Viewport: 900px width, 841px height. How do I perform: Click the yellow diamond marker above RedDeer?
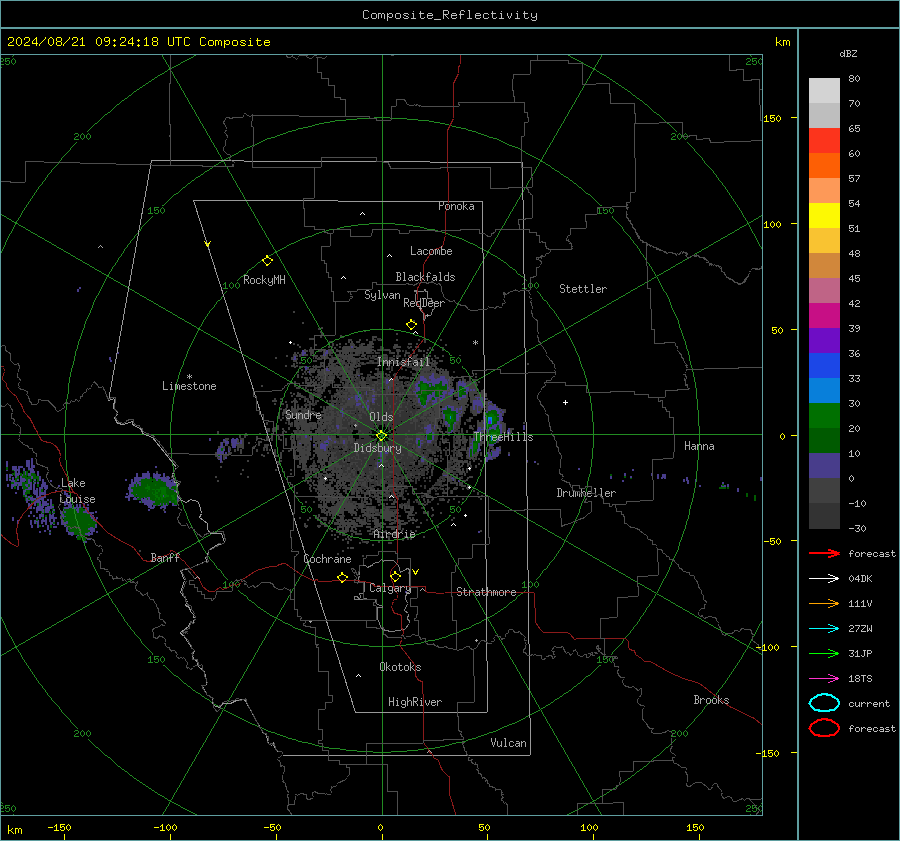coord(411,325)
